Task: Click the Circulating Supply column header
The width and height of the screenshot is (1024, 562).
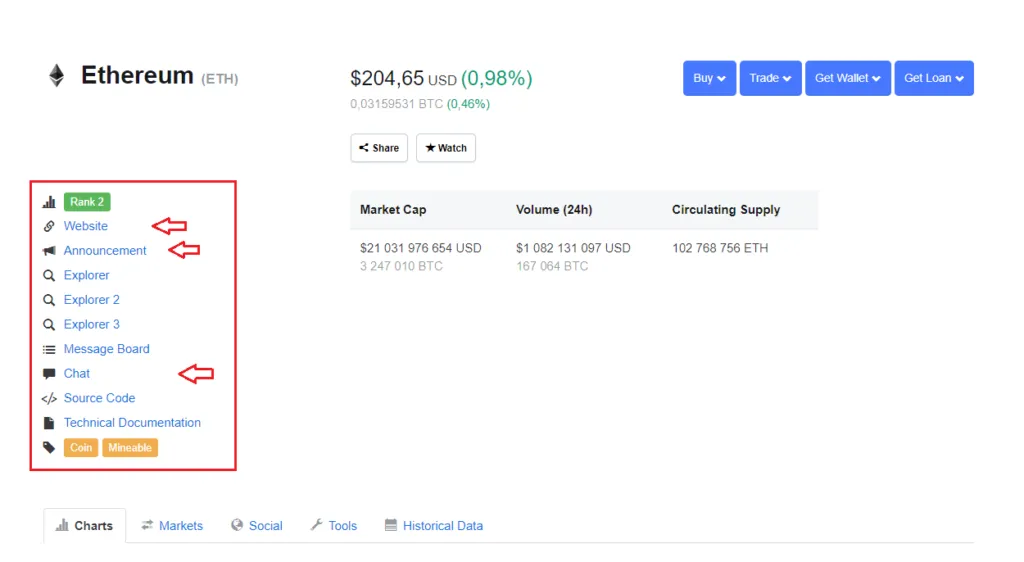Action: tap(726, 210)
